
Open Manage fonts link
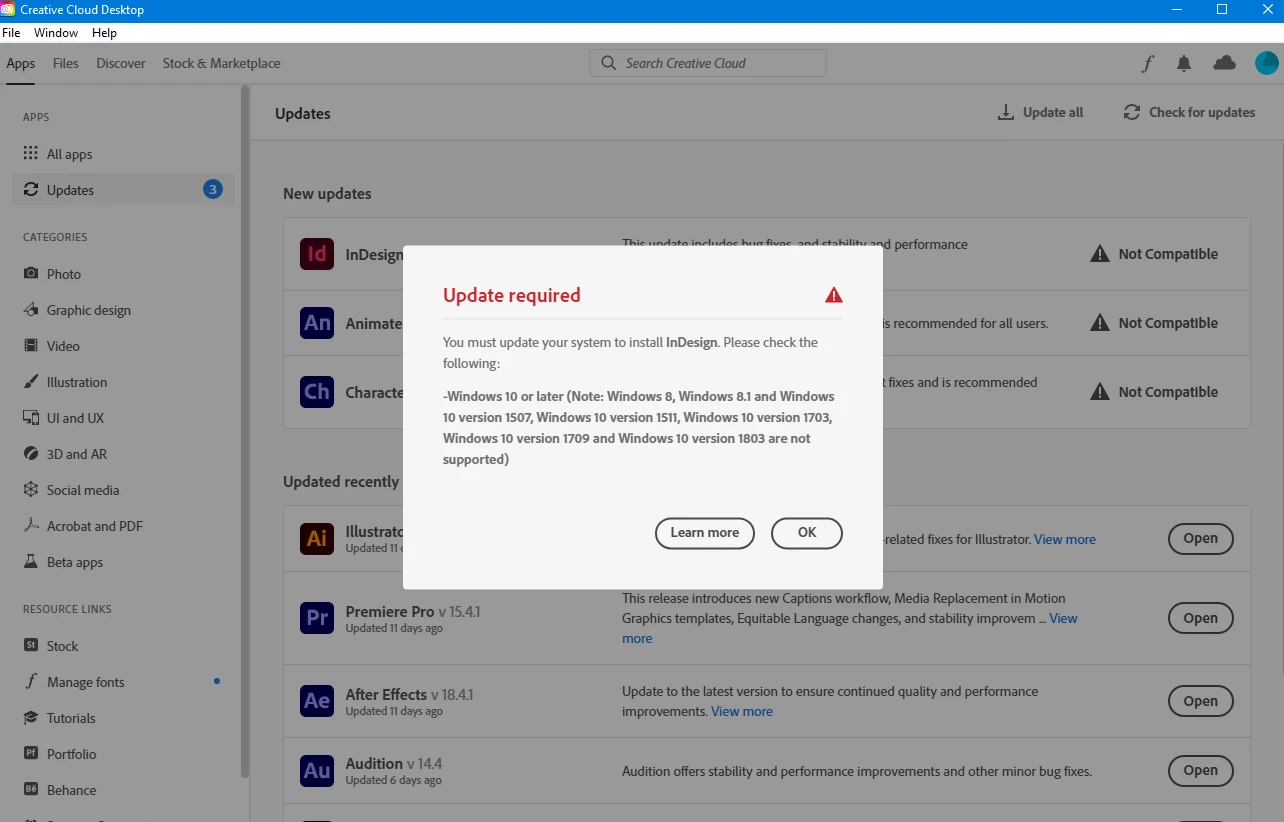[123, 682]
